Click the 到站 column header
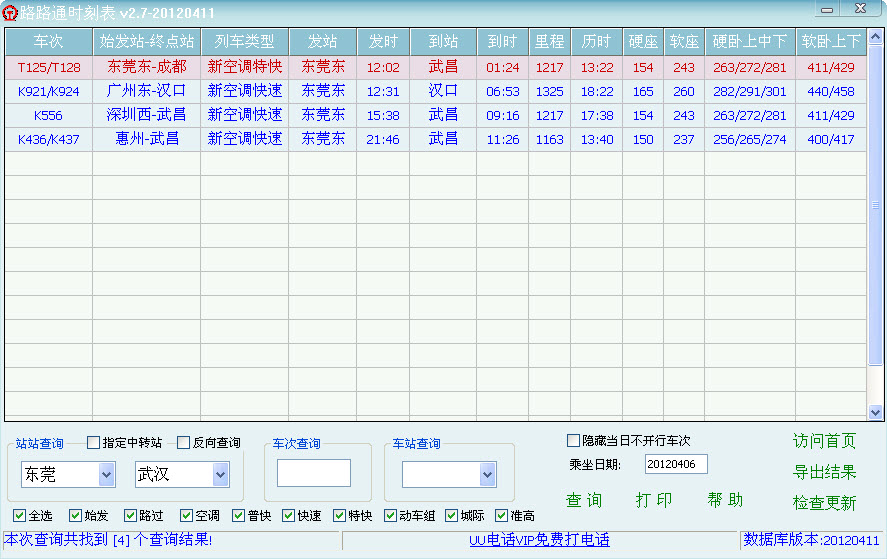 pos(443,41)
